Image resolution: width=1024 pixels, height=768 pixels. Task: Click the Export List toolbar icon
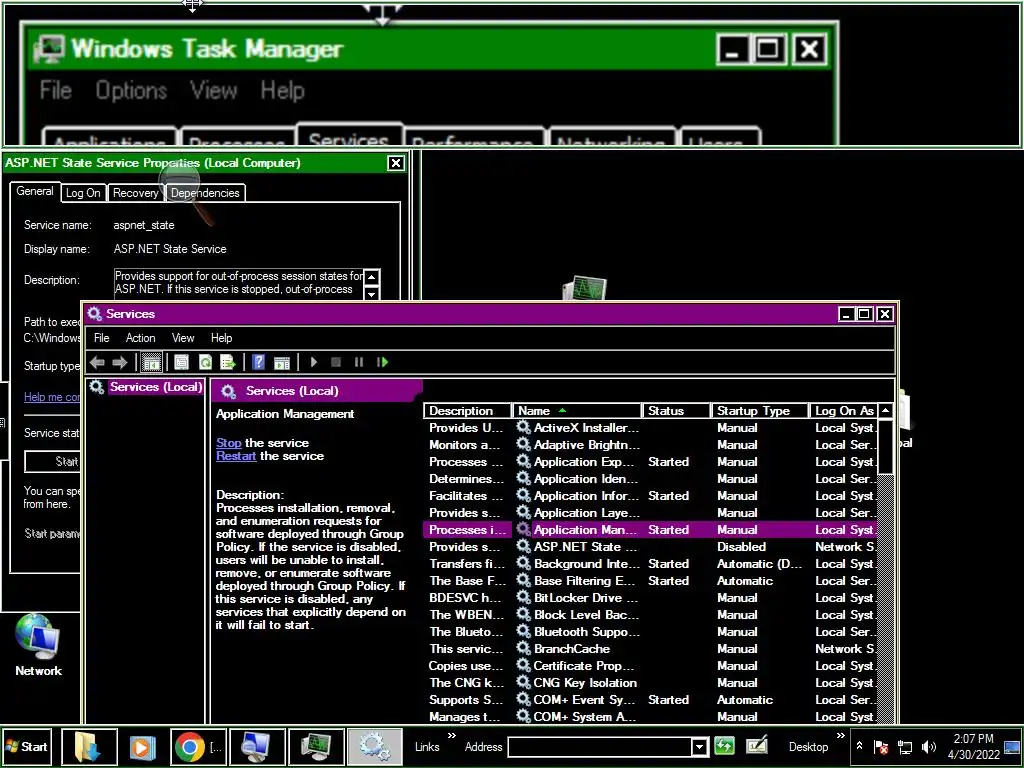click(x=228, y=362)
